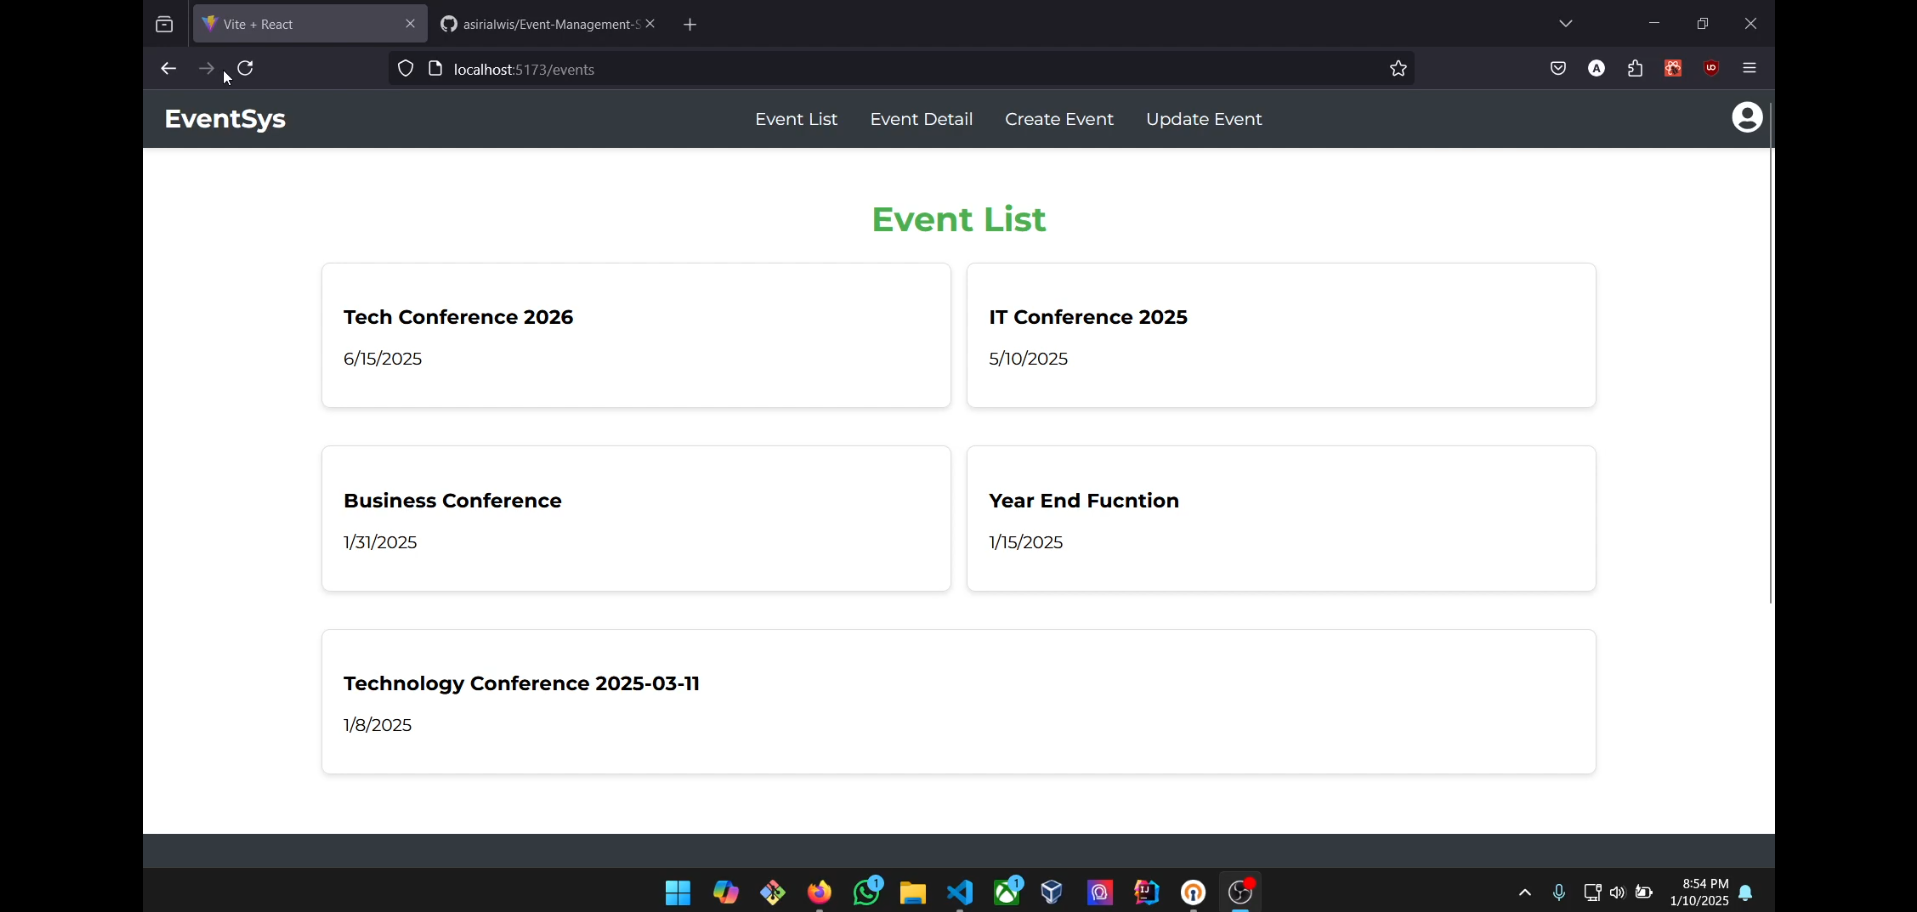Click the forward navigation arrow
The width and height of the screenshot is (1917, 912).
pos(206,68)
